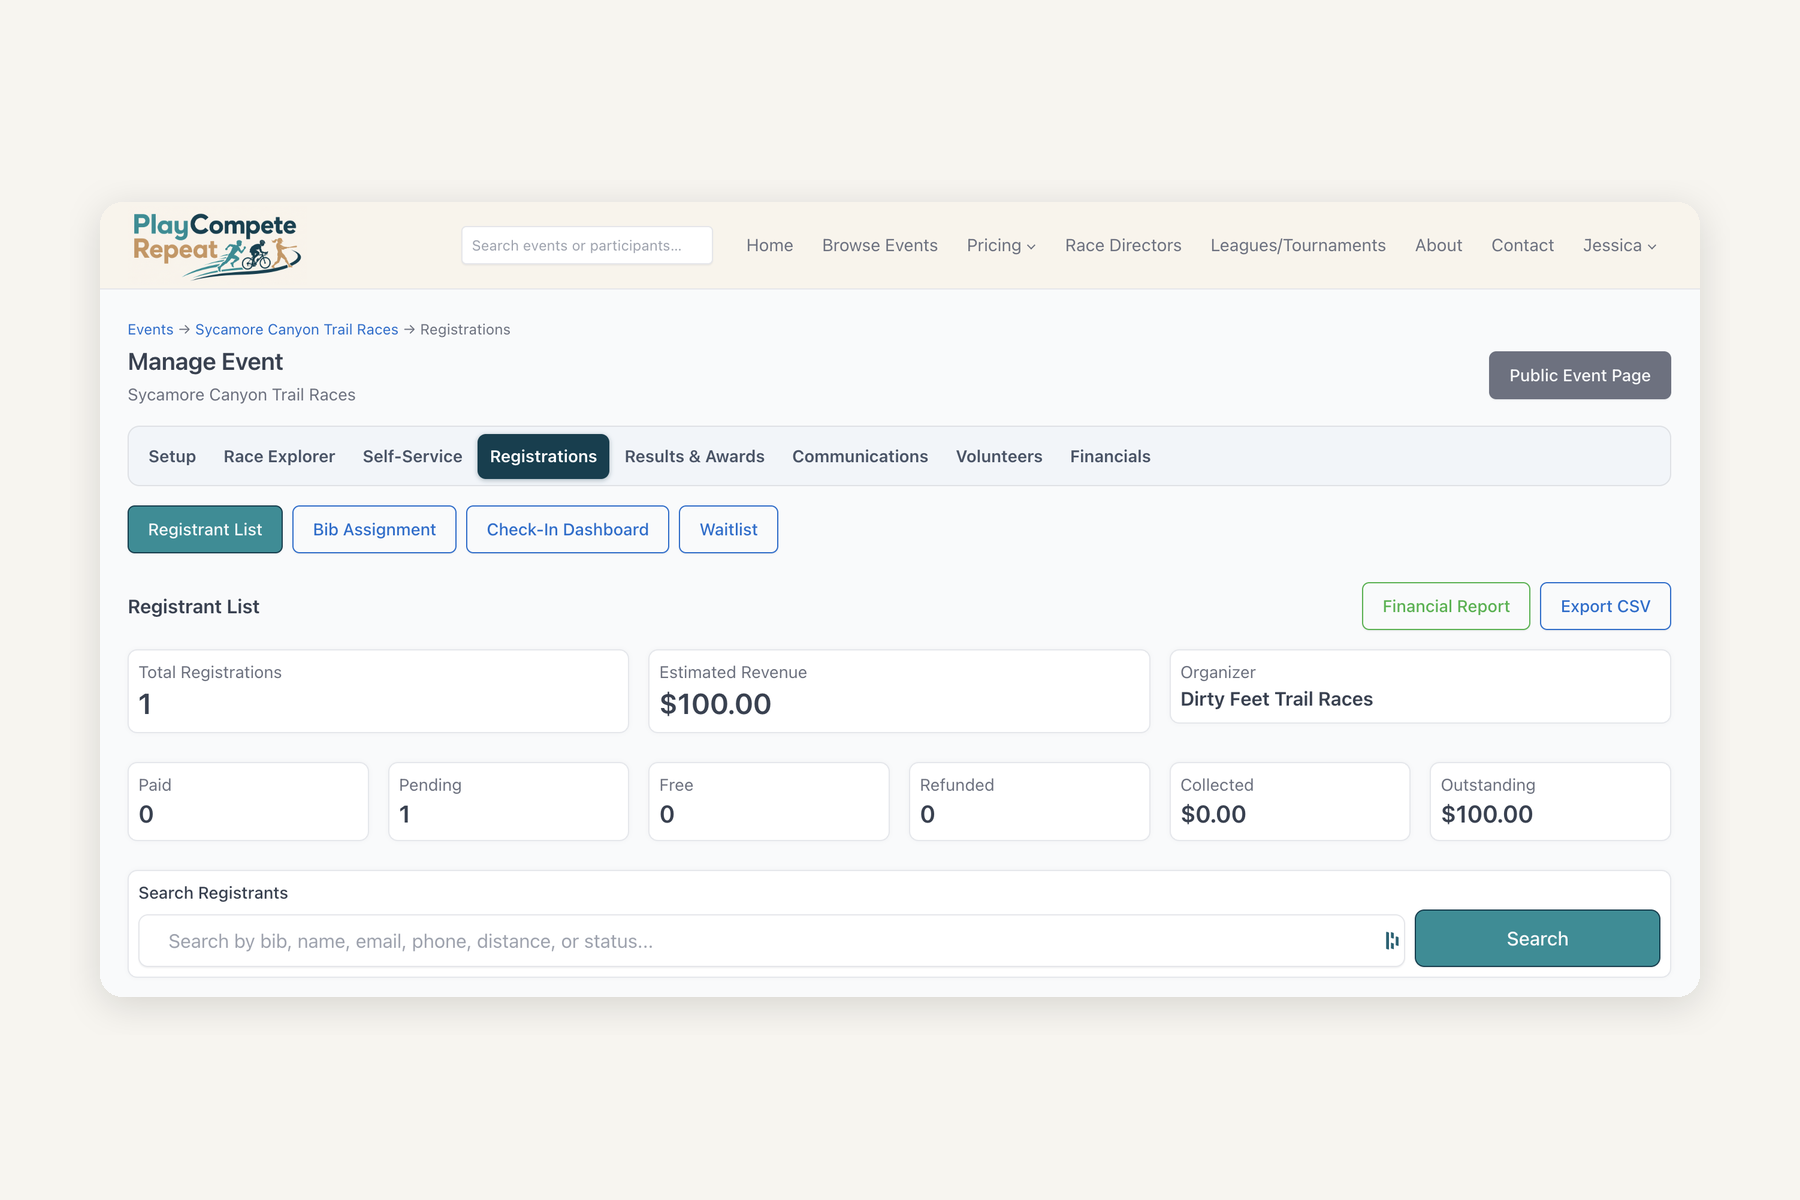
Task: Open the Jessica user menu
Action: (1619, 246)
